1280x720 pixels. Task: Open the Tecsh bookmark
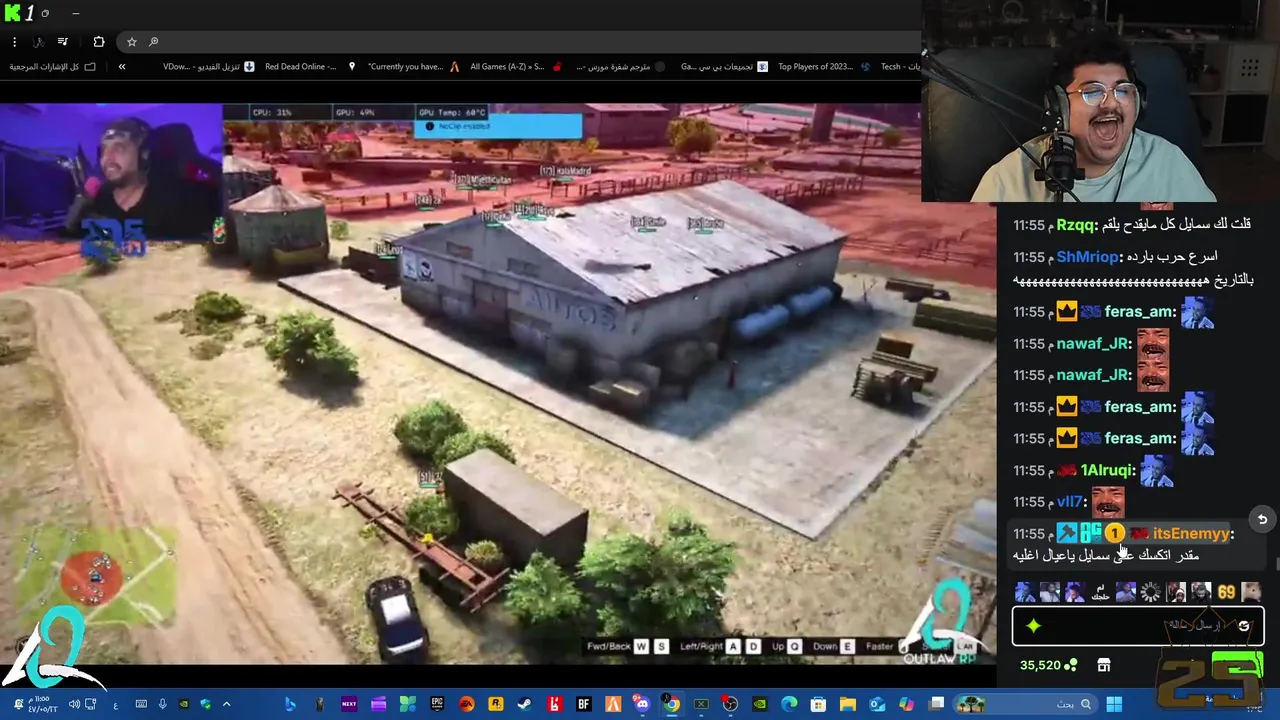click(900, 67)
